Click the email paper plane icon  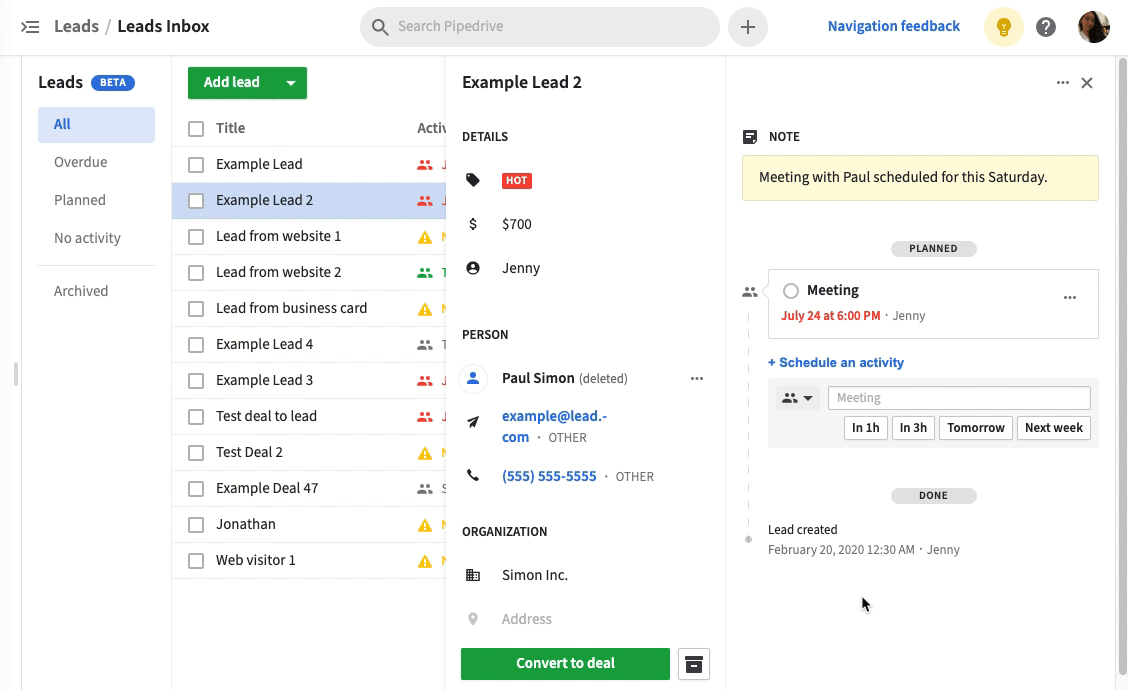473,422
